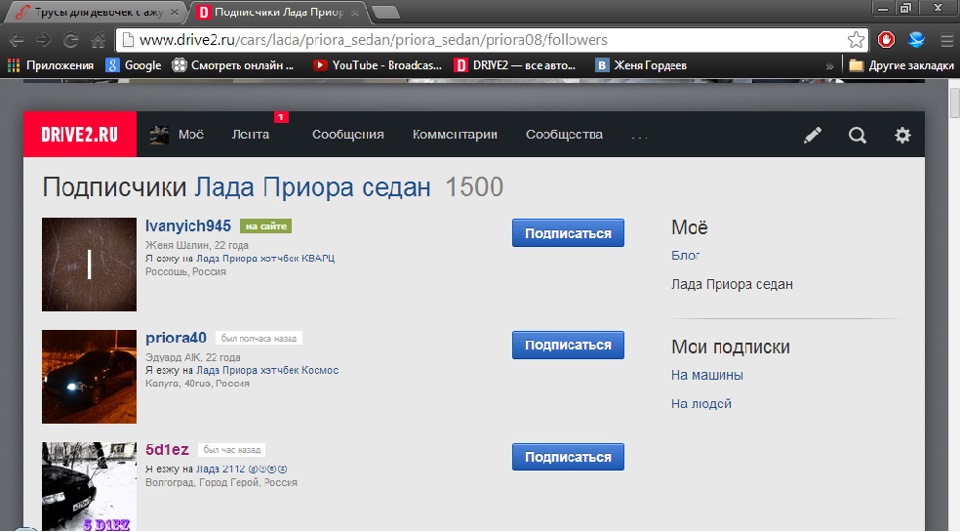Click the red notification badge on Лента
The image size is (960, 532).
point(281,116)
